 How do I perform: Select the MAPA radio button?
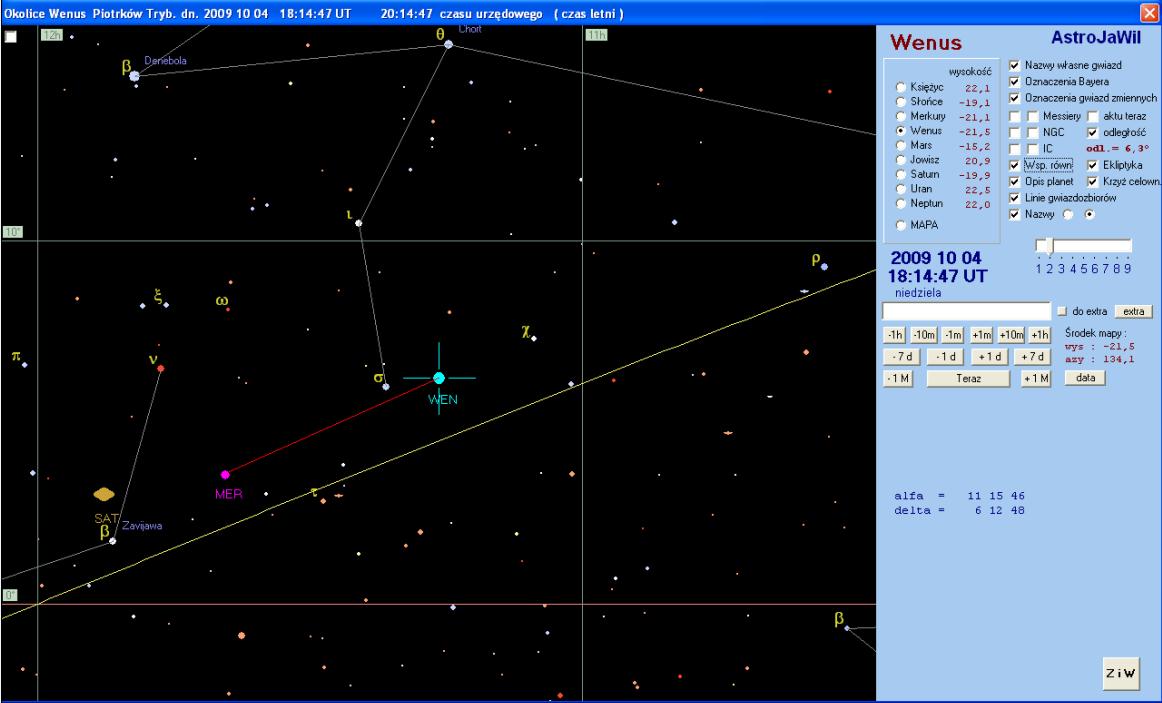click(900, 224)
